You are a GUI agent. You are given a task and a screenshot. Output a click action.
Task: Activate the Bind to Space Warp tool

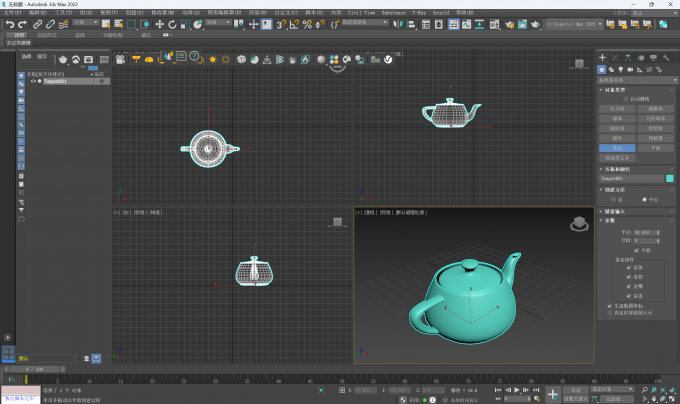tap(63, 24)
